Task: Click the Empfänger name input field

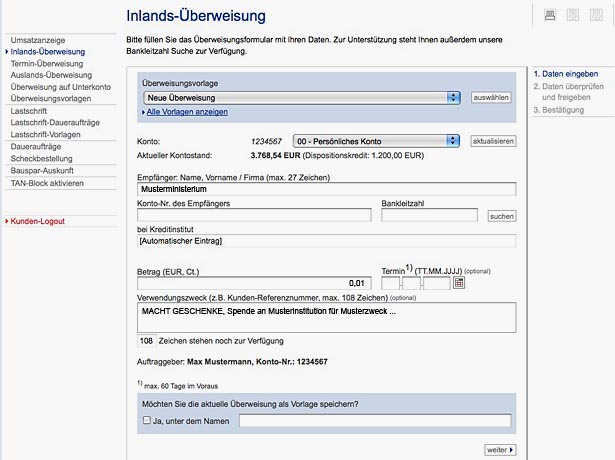Action: [326, 188]
